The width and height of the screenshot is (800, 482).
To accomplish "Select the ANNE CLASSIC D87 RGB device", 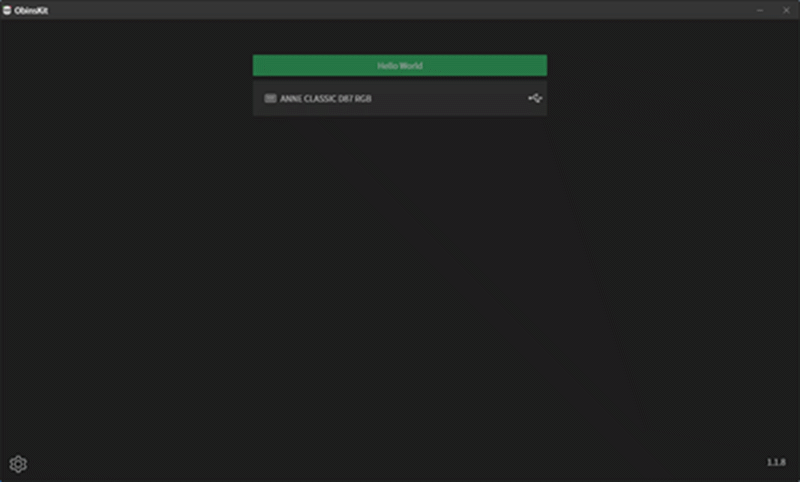I will tap(399, 98).
